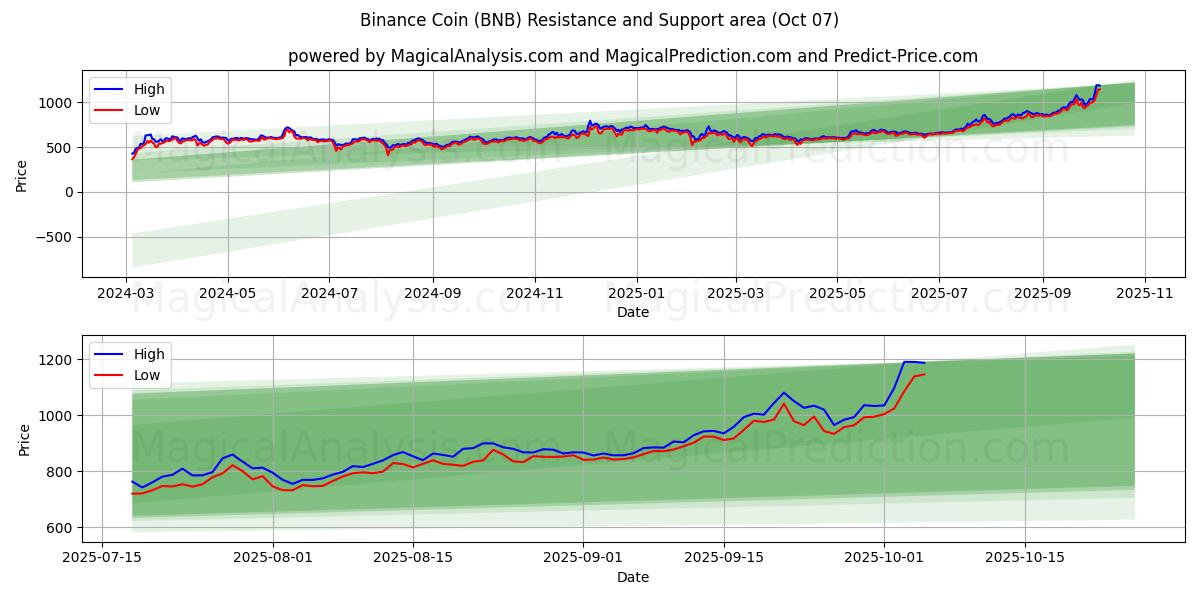1200x600 pixels.
Task: Click the 2025-01 tick on top chart x-axis
Action: (x=637, y=295)
